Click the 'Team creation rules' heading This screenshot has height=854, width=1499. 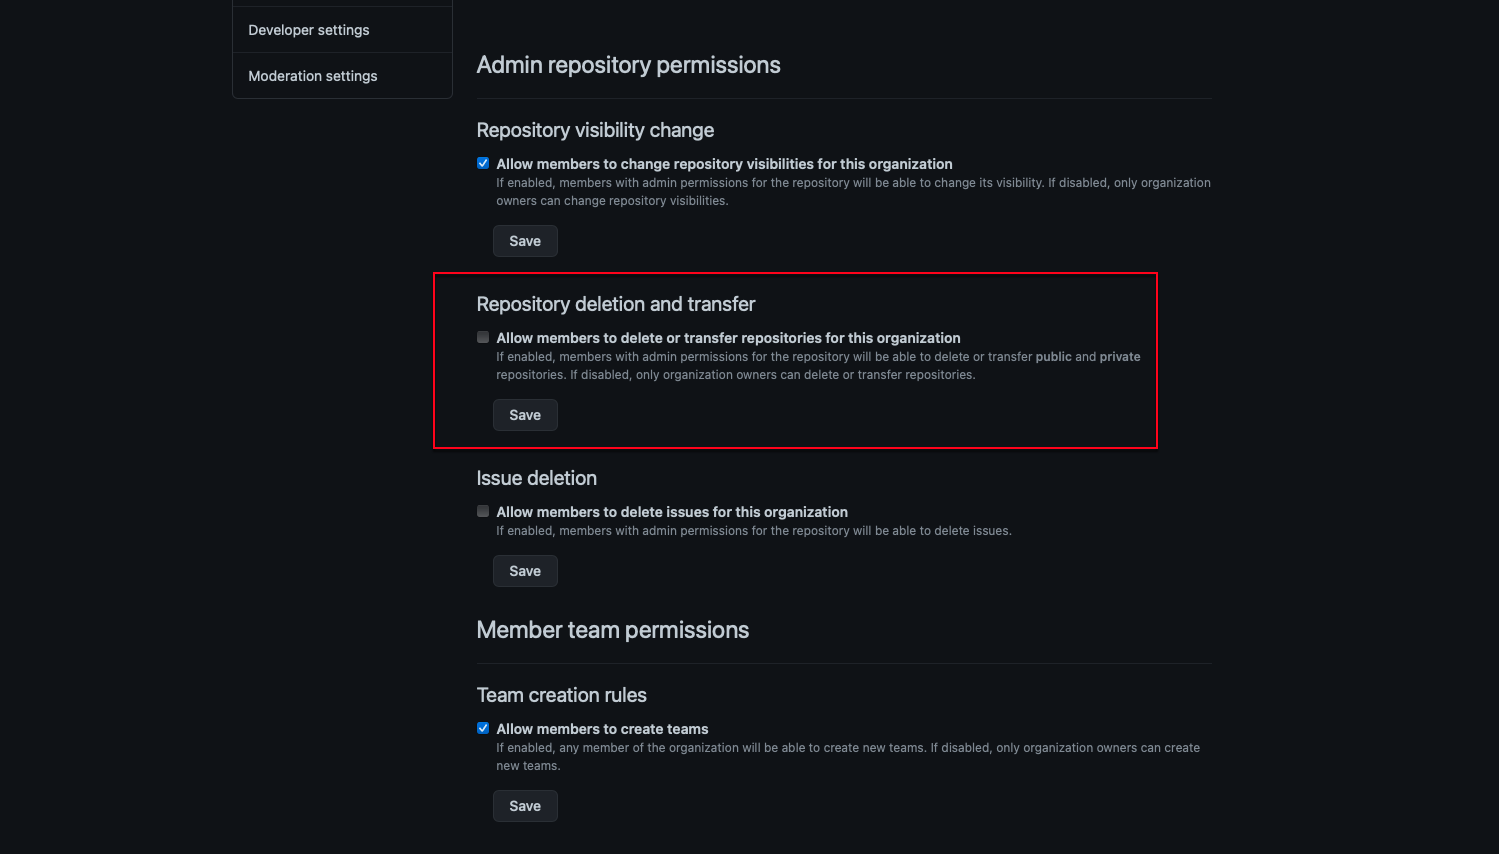point(561,695)
